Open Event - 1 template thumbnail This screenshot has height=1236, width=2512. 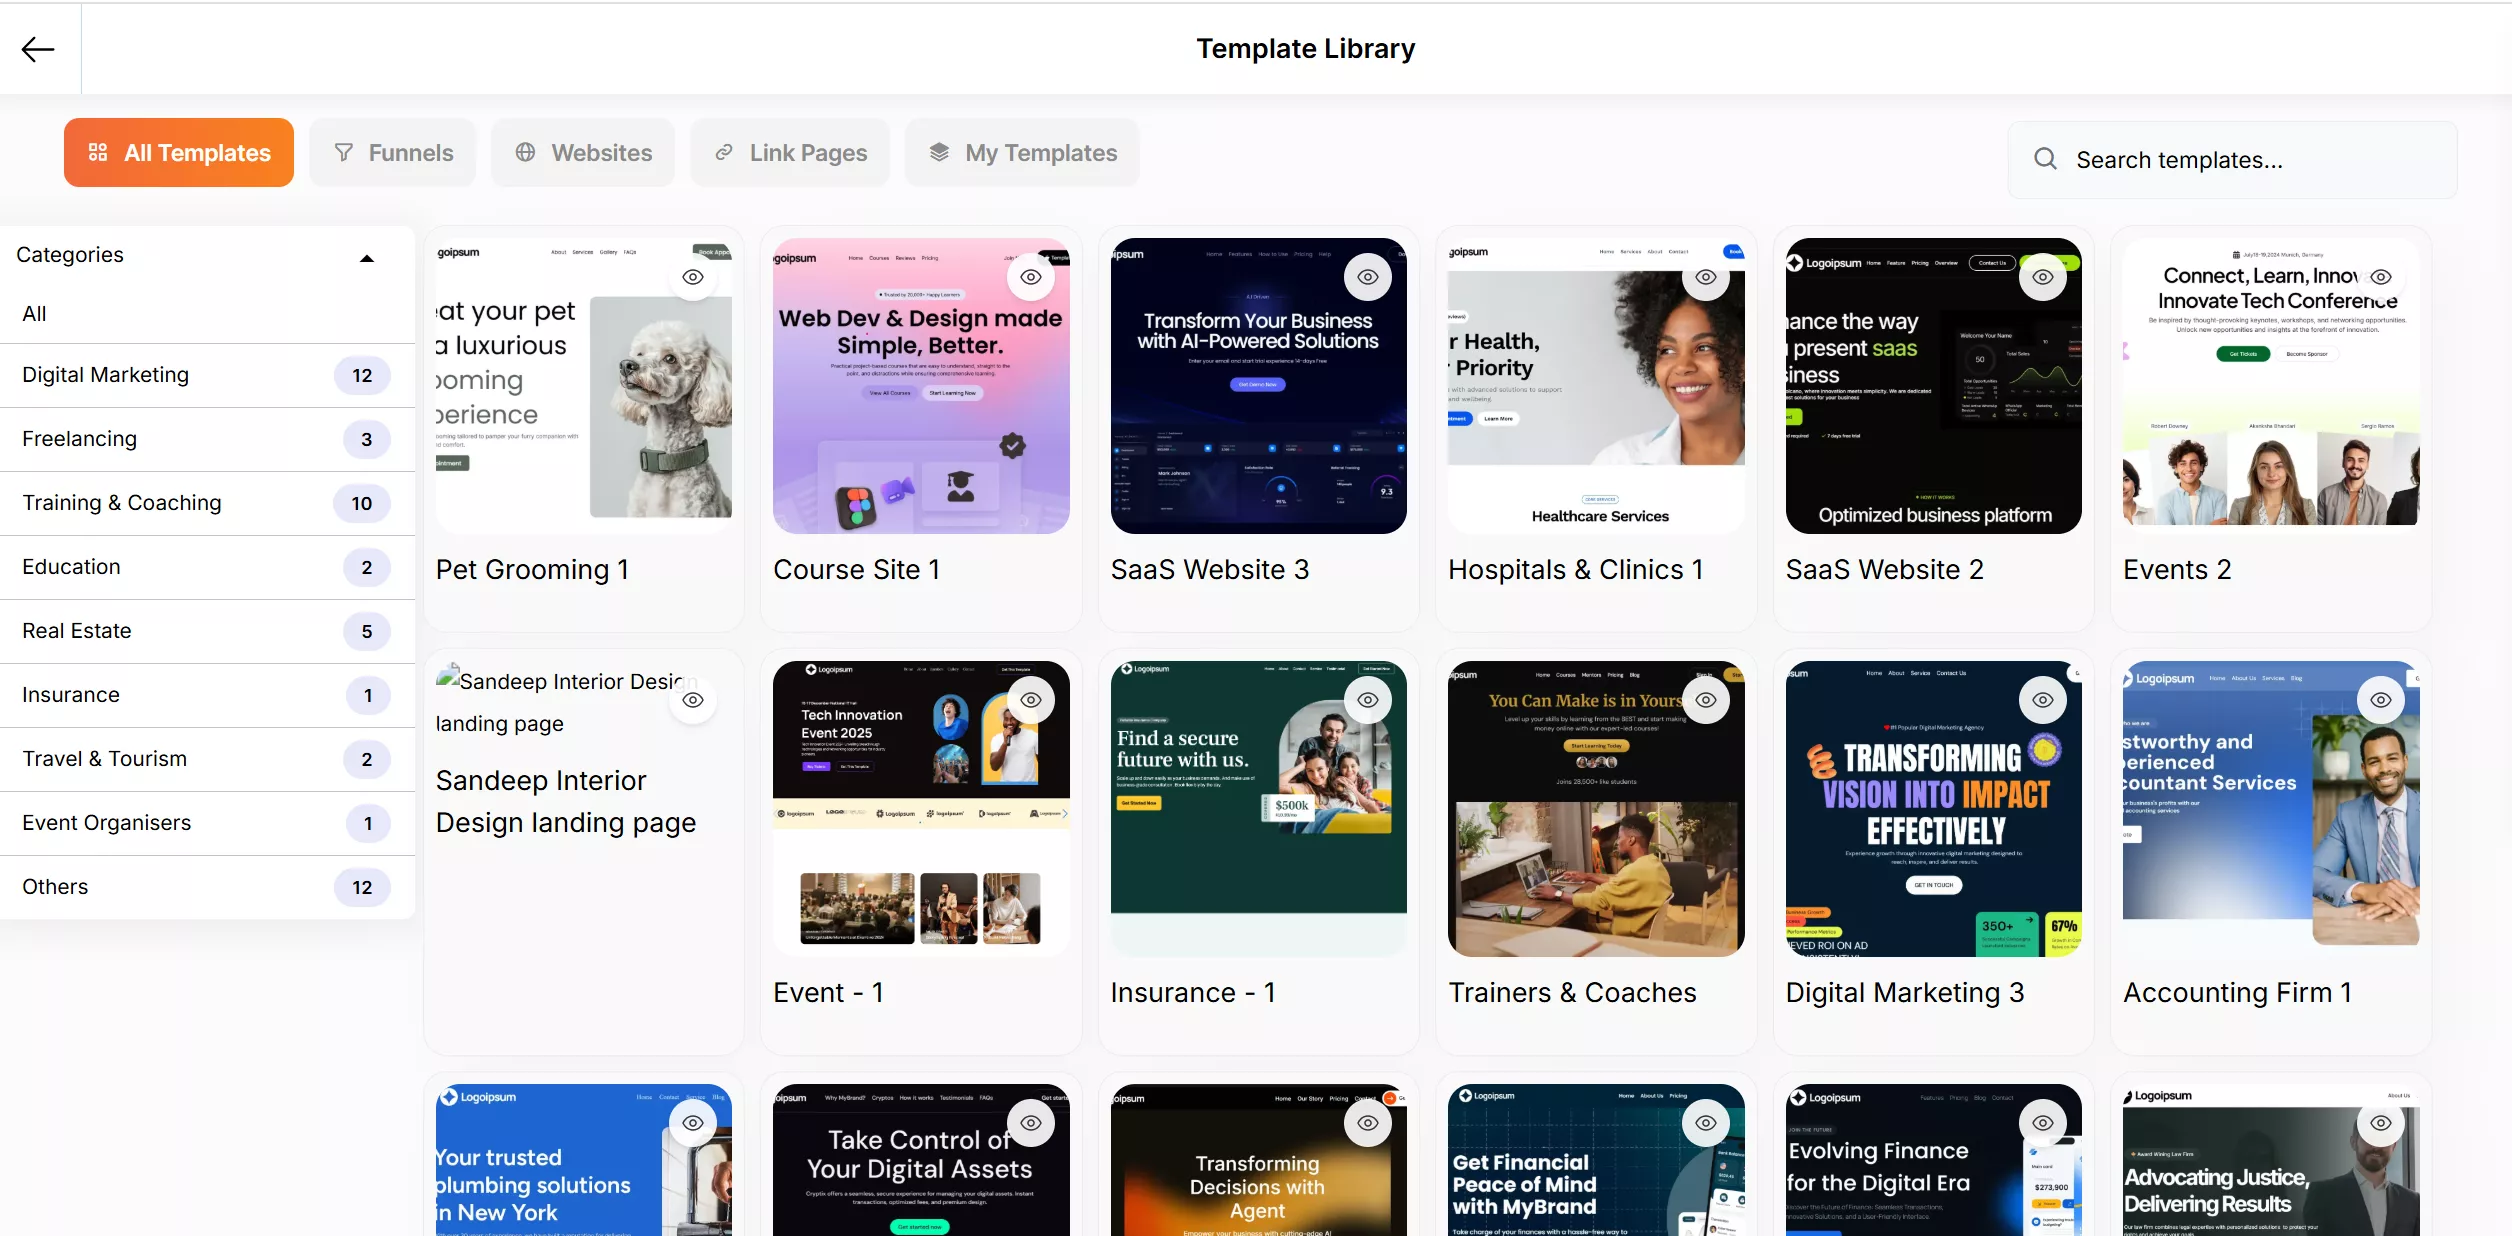921,809
